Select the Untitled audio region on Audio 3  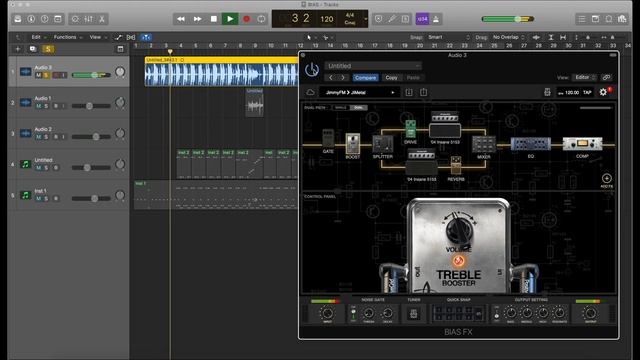coord(221,71)
